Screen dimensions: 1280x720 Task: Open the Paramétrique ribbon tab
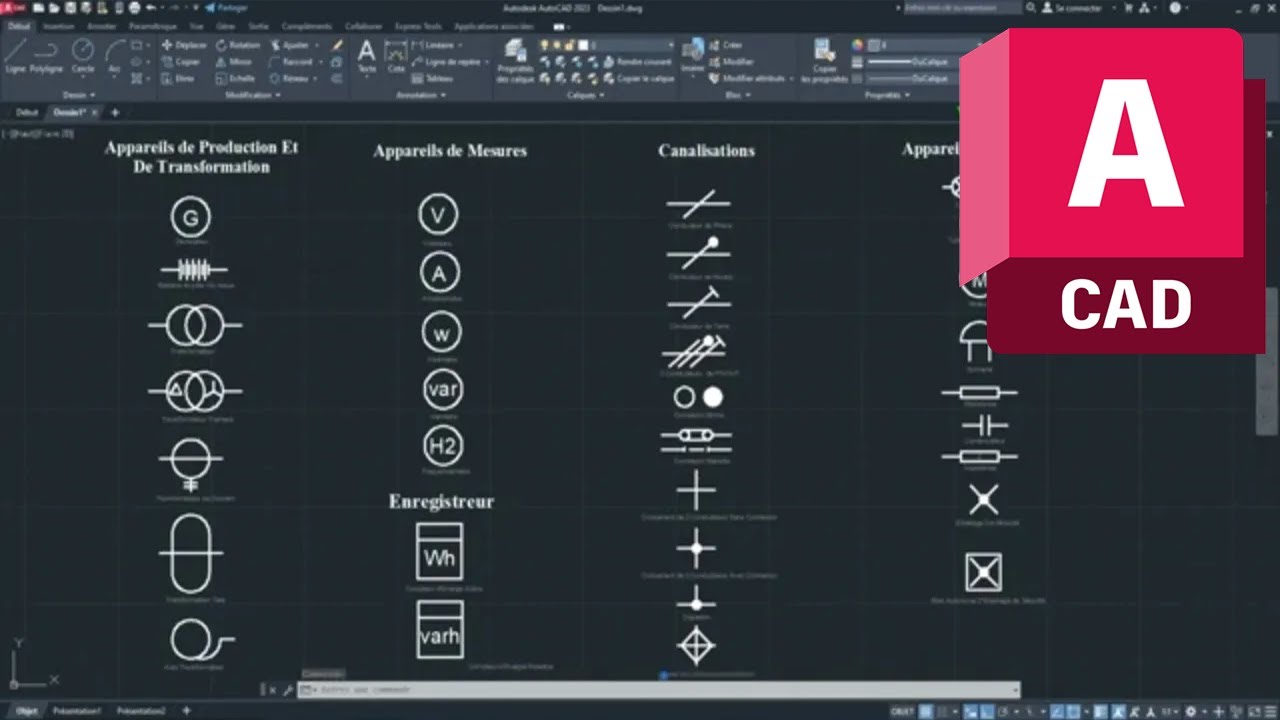click(152, 26)
